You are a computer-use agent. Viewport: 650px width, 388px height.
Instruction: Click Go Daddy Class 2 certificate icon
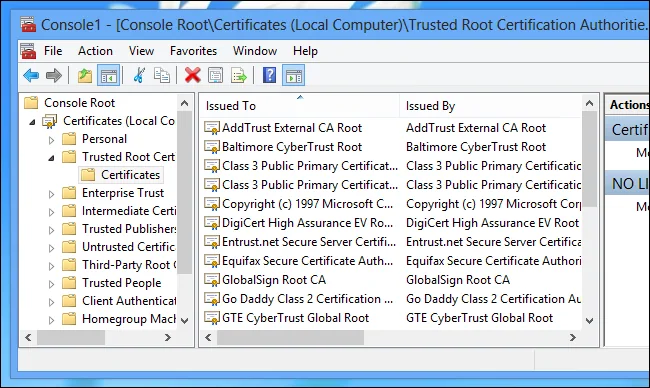pyautogui.click(x=212, y=299)
